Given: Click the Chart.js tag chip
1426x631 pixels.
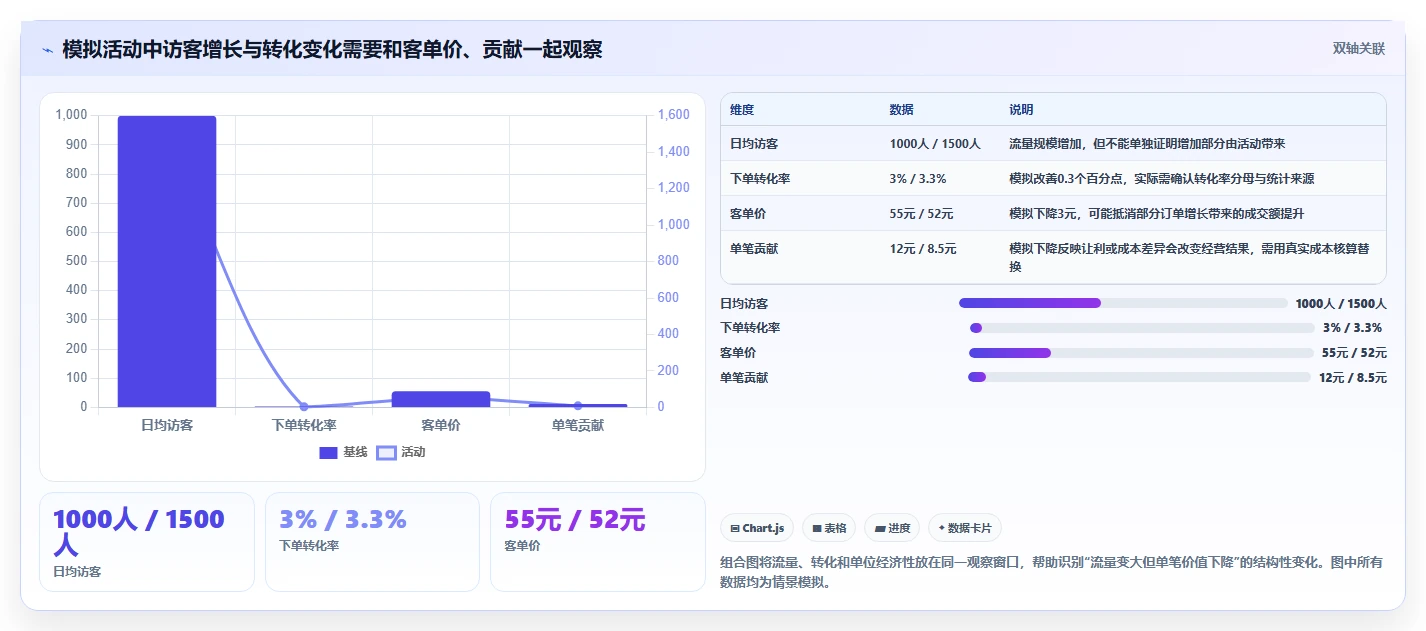Looking at the screenshot, I should click(x=757, y=528).
